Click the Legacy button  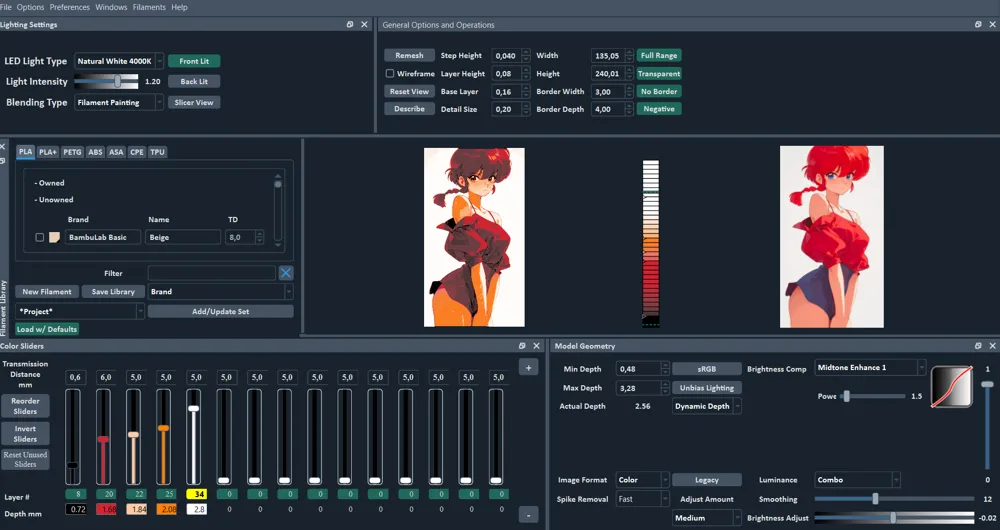click(x=707, y=480)
